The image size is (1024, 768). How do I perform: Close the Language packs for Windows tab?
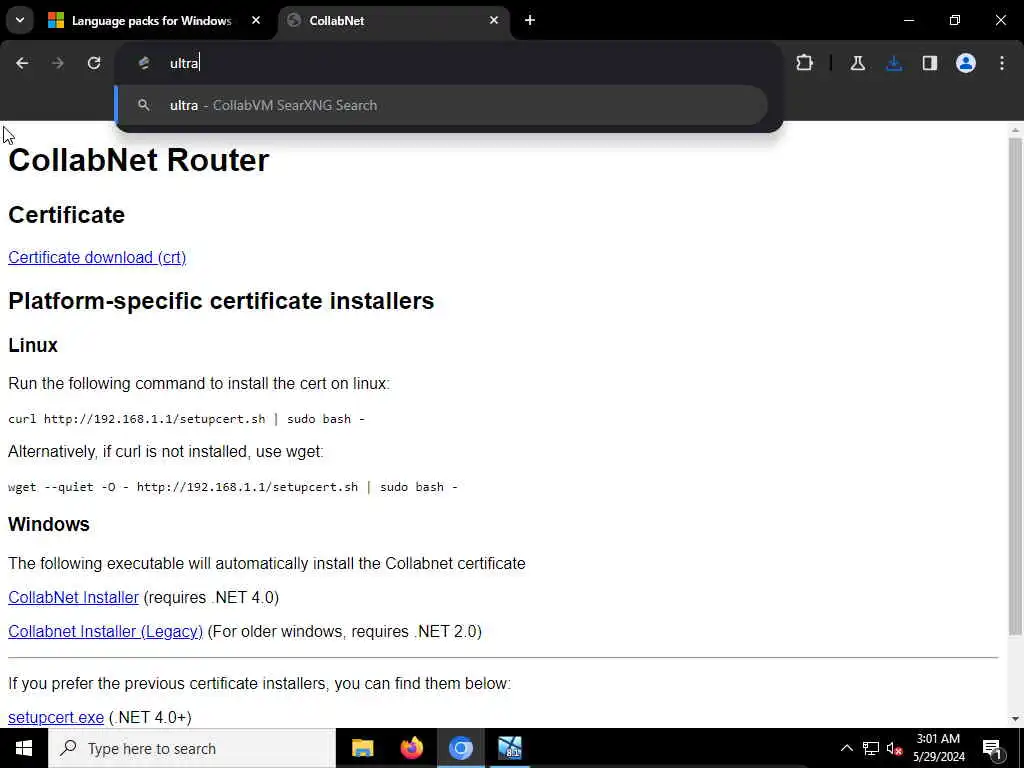256,20
